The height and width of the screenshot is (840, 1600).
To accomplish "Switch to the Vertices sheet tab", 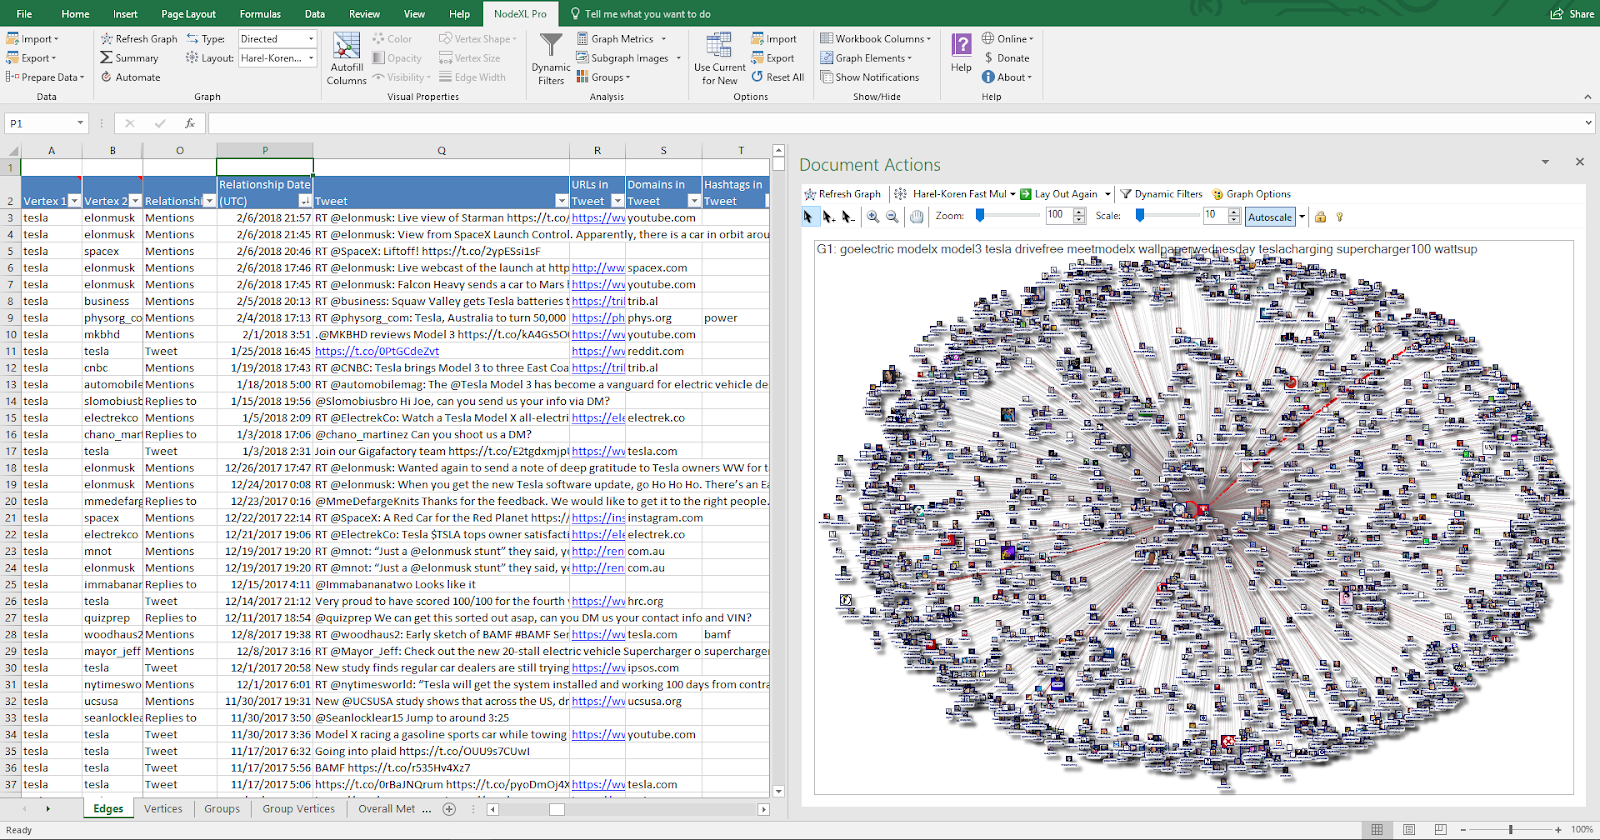I will pos(163,809).
